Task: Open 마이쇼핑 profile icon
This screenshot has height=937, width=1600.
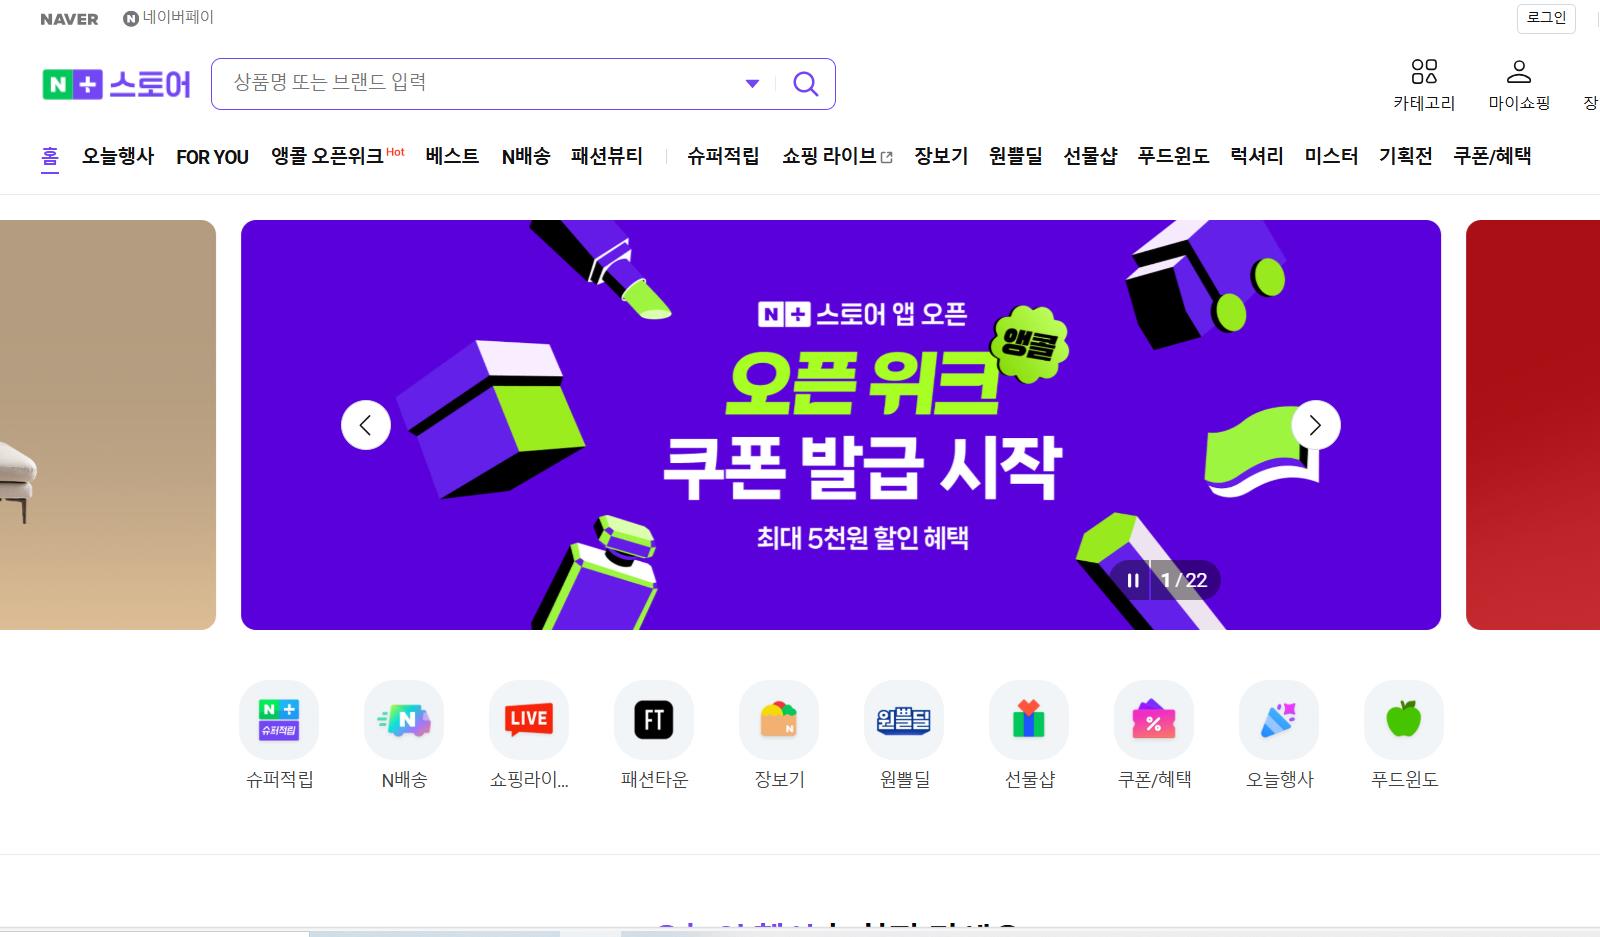Action: click(x=1519, y=72)
